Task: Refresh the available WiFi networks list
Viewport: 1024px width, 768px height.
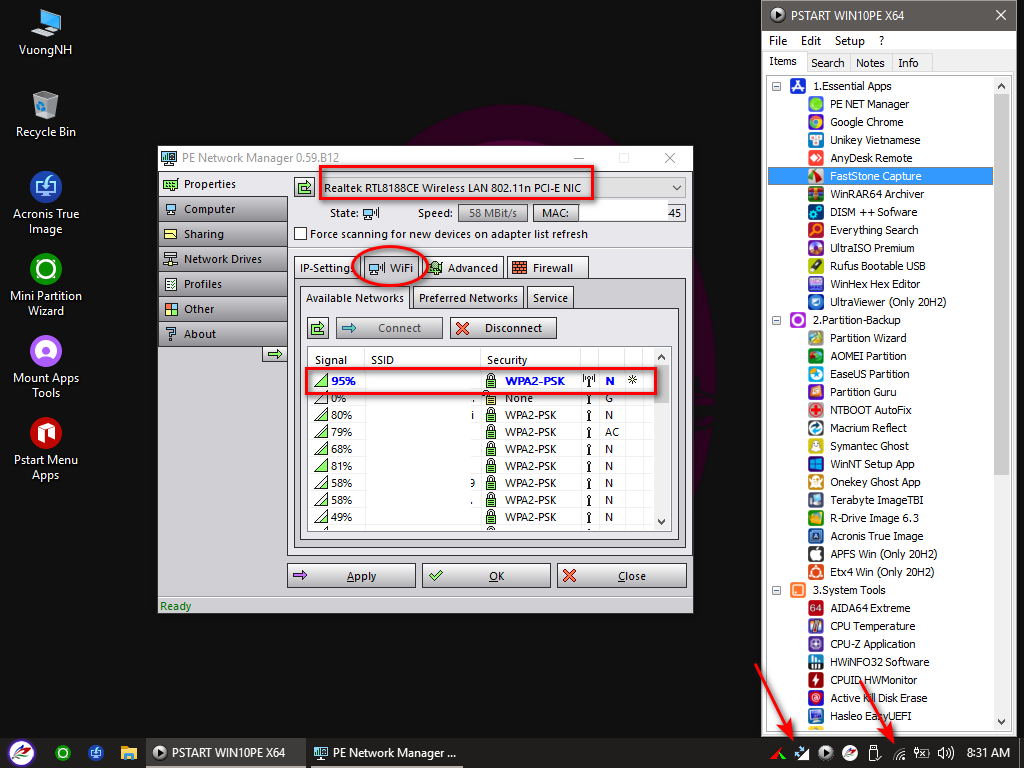Action: (x=318, y=328)
